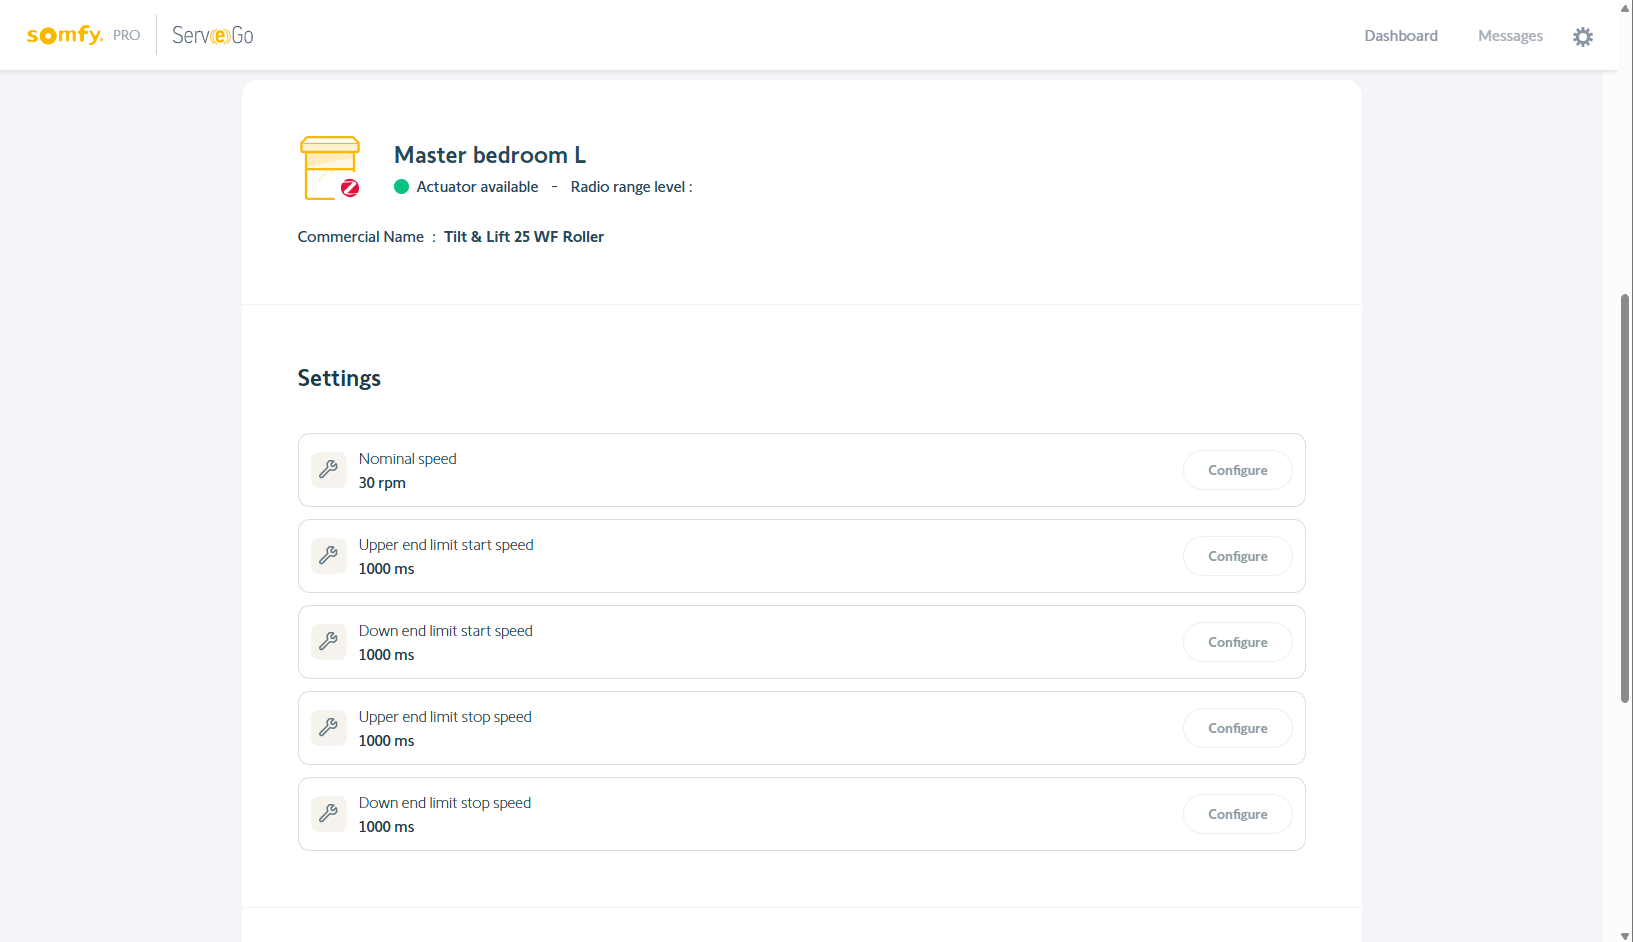Open the Dashboard page
The height and width of the screenshot is (942, 1633).
[x=1400, y=36]
